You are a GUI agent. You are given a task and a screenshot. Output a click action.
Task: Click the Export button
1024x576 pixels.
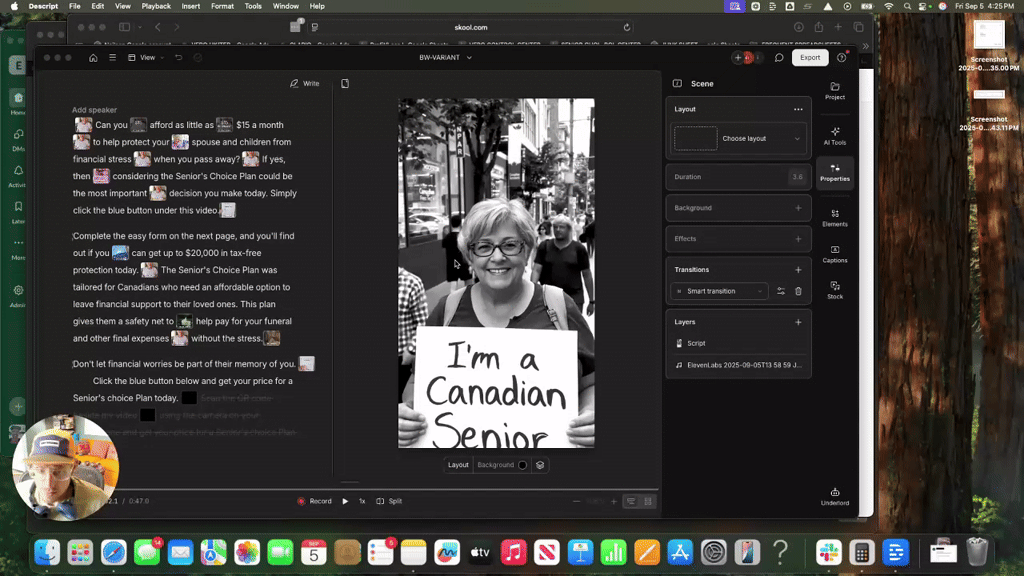[810, 57]
